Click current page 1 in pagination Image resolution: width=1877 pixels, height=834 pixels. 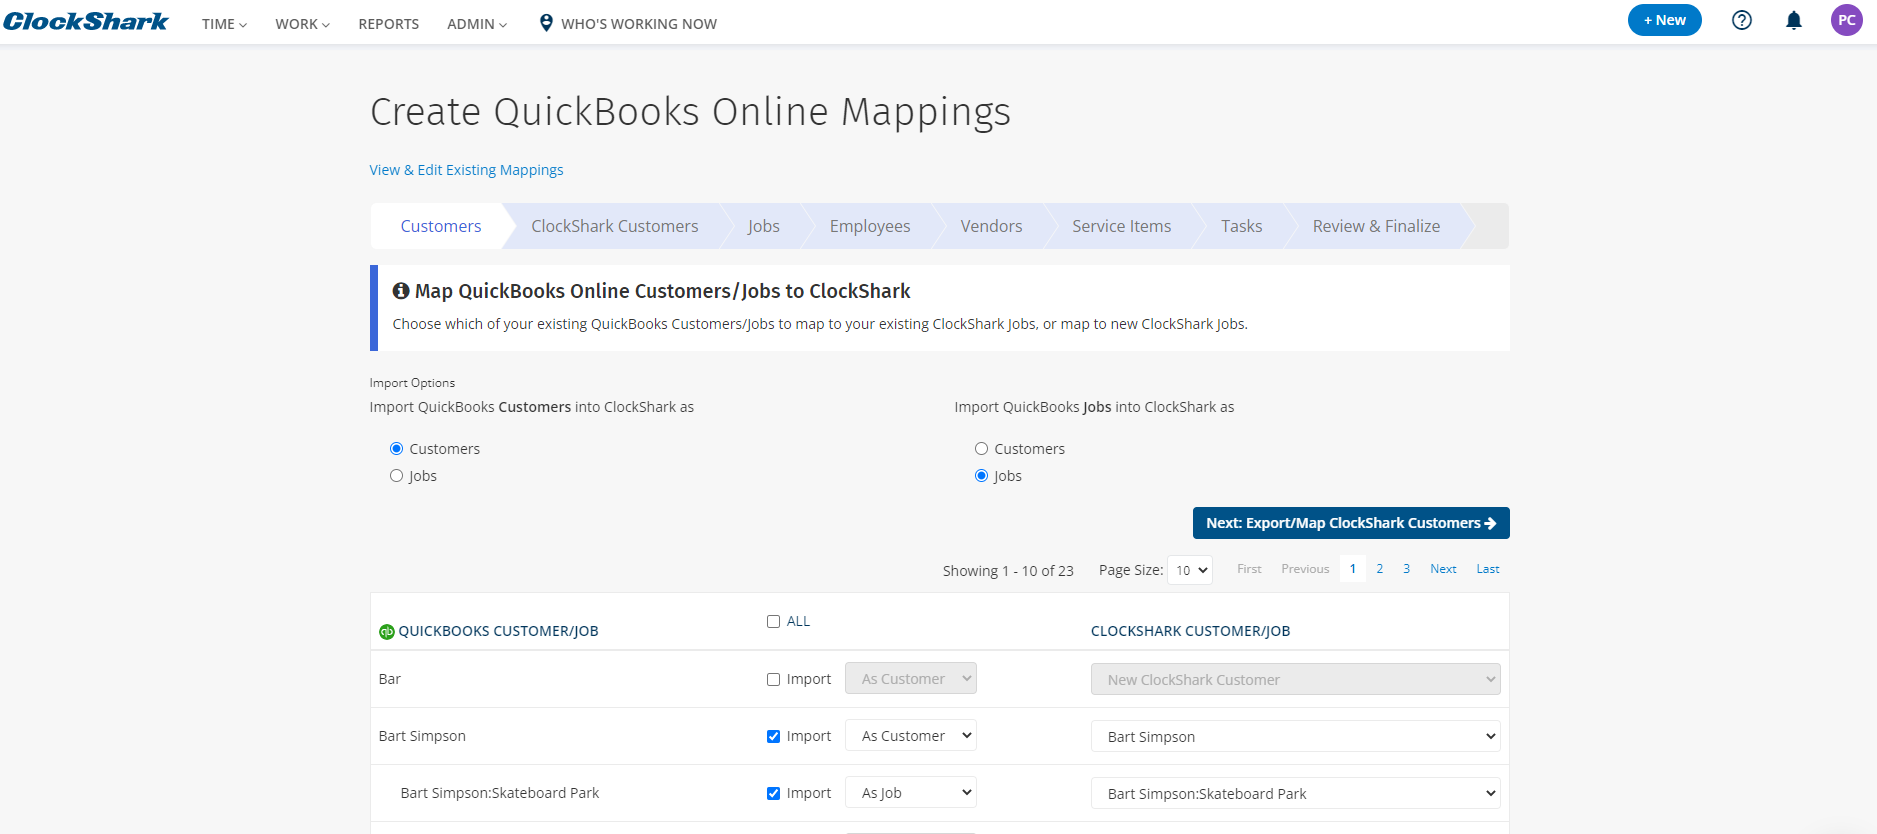point(1353,569)
